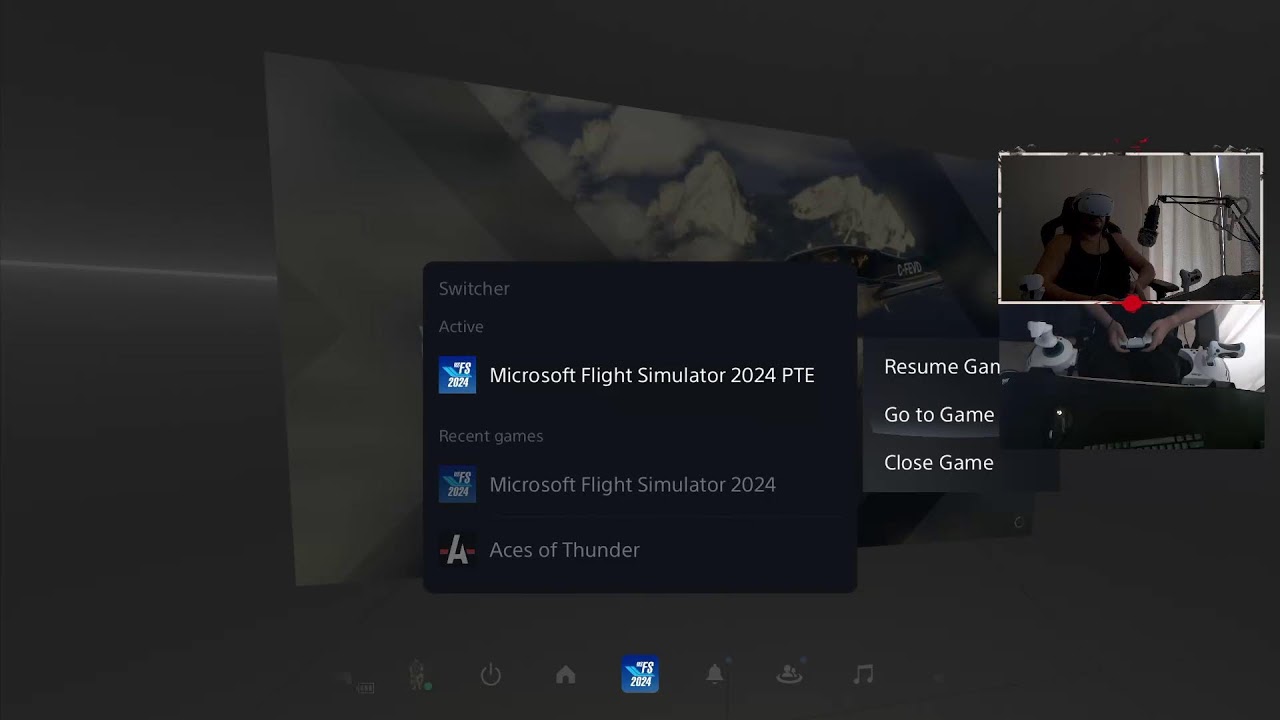
Task: Click the Active section label
Action: click(x=461, y=327)
